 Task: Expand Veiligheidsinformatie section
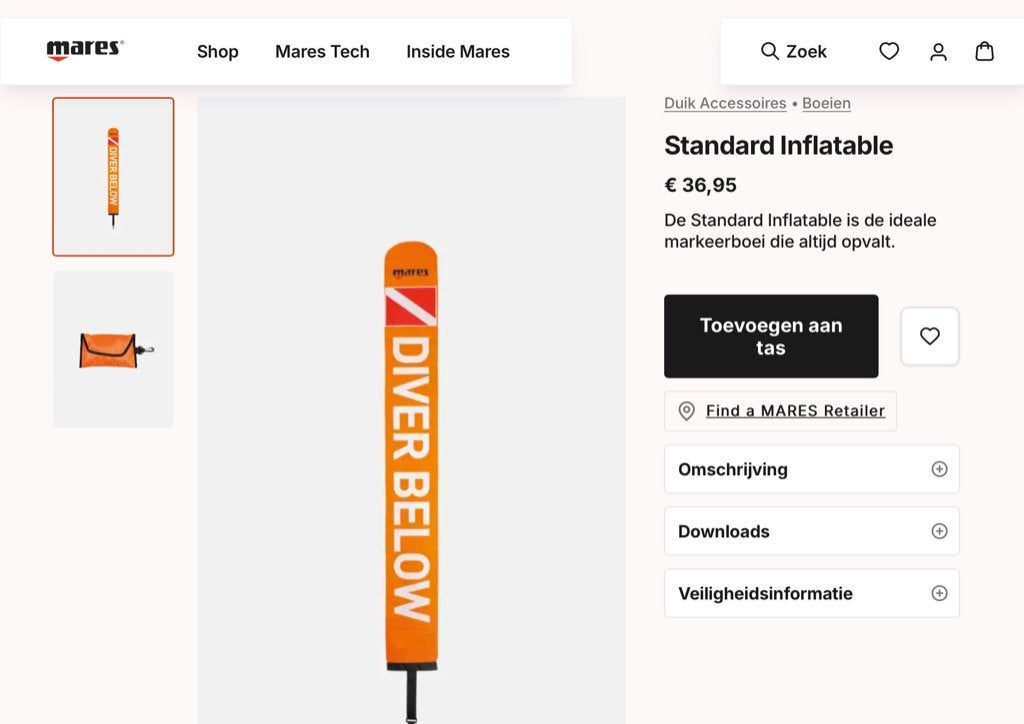tap(812, 593)
